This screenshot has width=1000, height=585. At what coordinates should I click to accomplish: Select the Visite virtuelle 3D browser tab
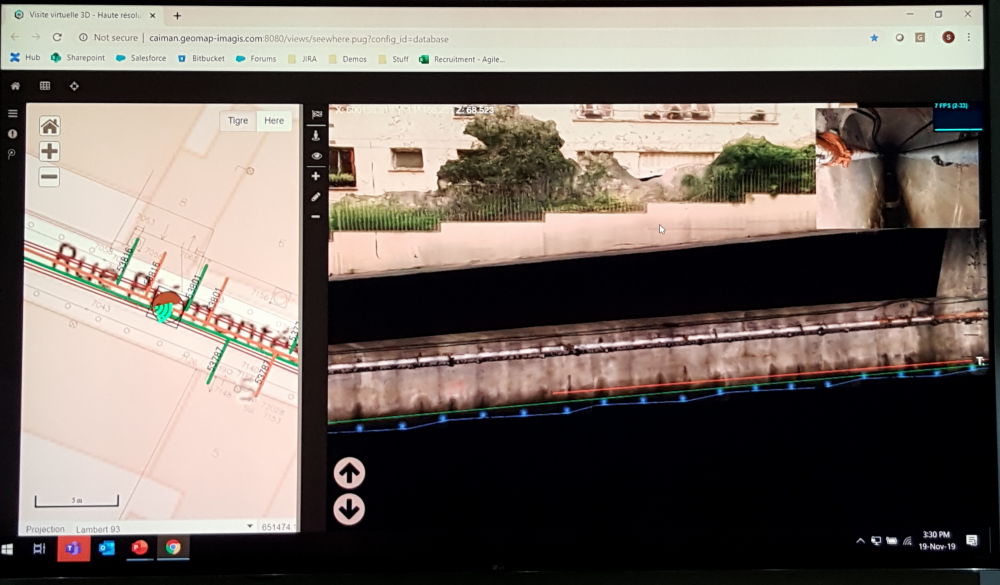(85, 15)
